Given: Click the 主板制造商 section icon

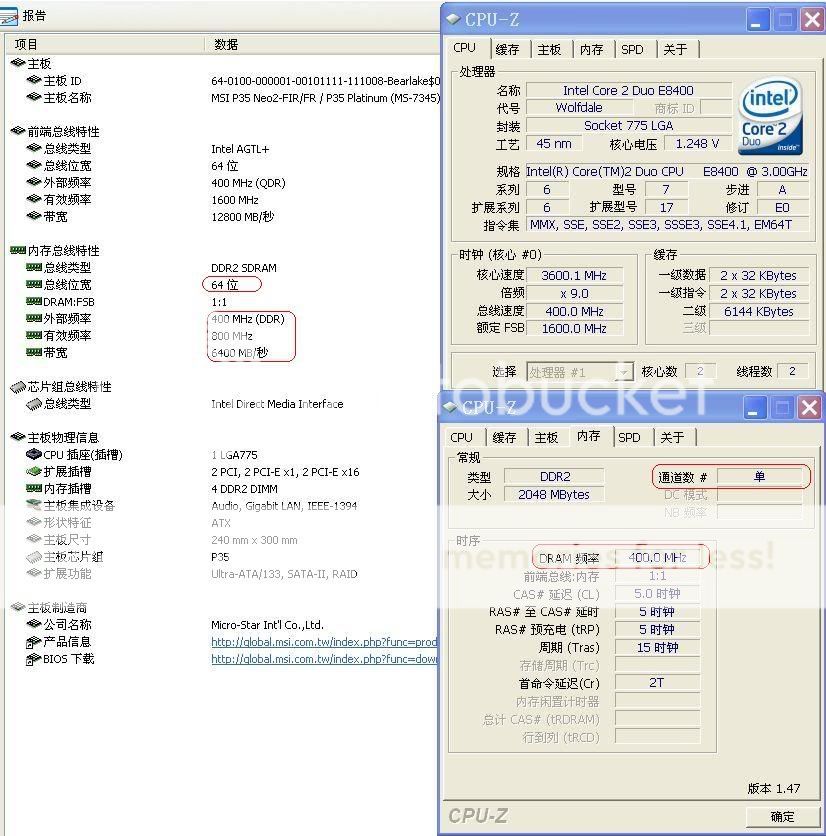Looking at the screenshot, I should 18,607.
